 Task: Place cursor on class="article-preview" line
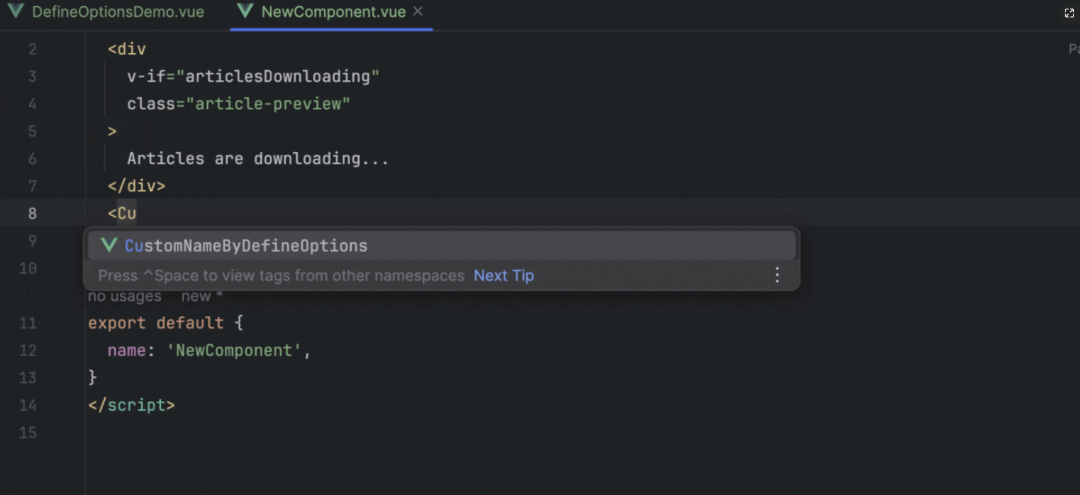pos(239,104)
